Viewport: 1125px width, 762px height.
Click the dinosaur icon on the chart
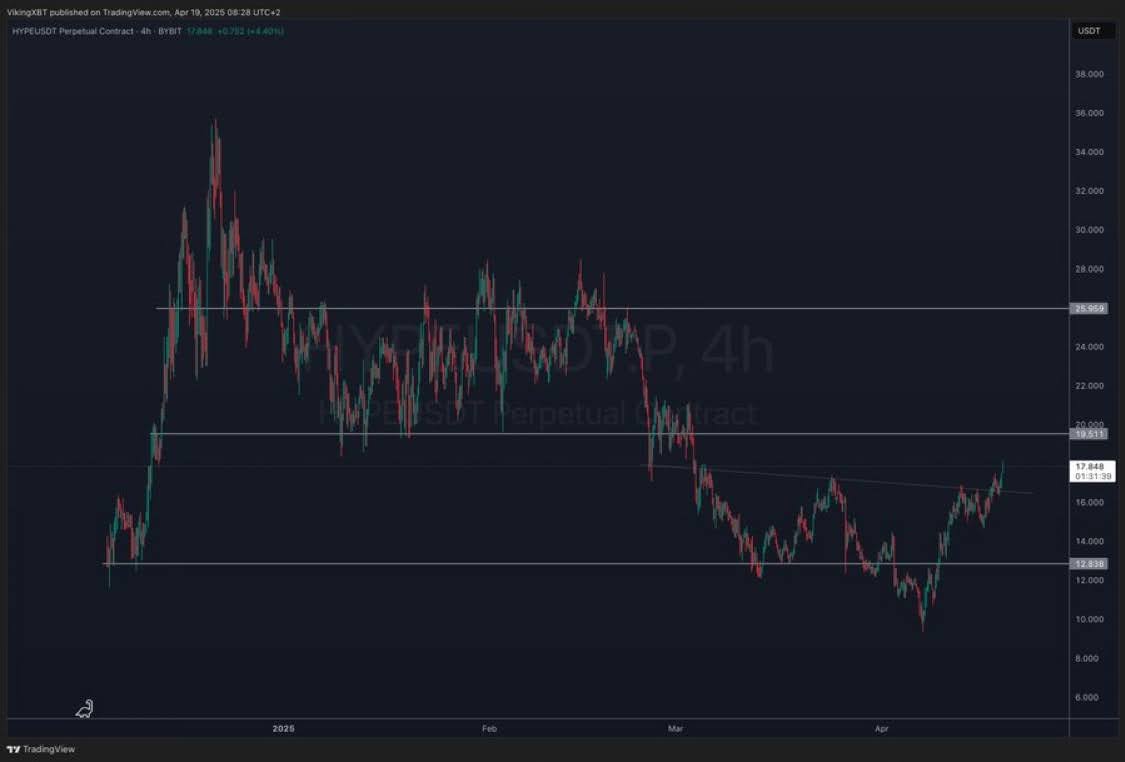[85, 709]
